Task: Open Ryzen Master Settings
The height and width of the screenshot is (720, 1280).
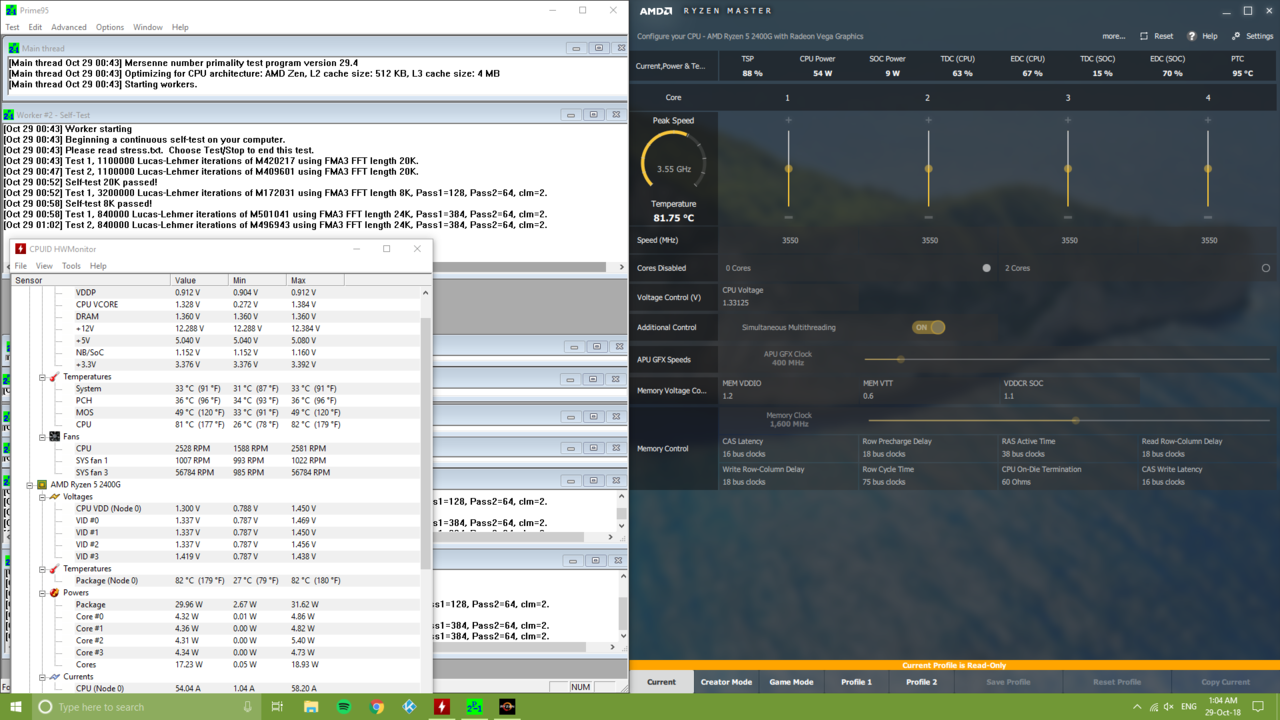Action: click(x=1252, y=36)
